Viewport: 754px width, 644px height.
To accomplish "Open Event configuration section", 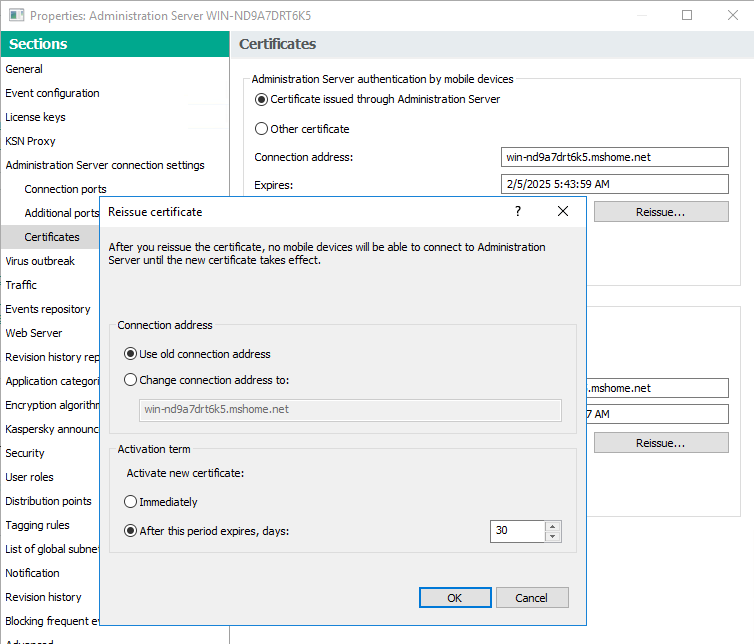I will (x=52, y=93).
